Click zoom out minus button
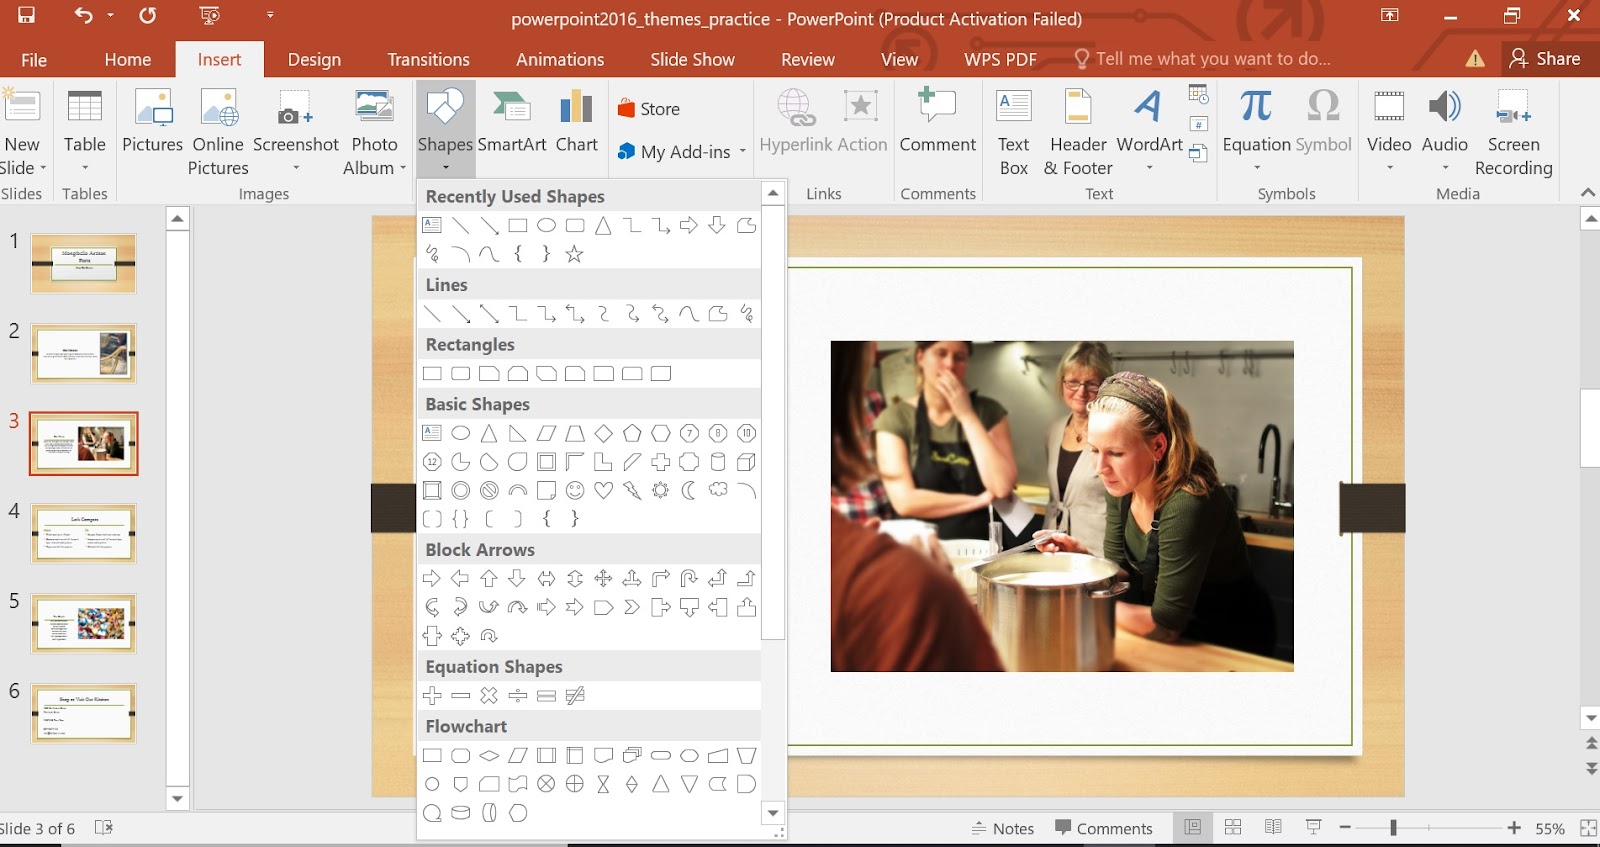The width and height of the screenshot is (1600, 847). (1345, 828)
